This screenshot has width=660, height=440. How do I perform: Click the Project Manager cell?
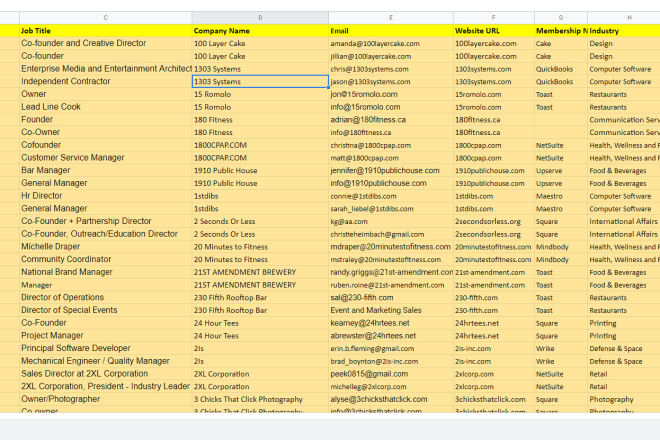pyautogui.click(x=105, y=336)
